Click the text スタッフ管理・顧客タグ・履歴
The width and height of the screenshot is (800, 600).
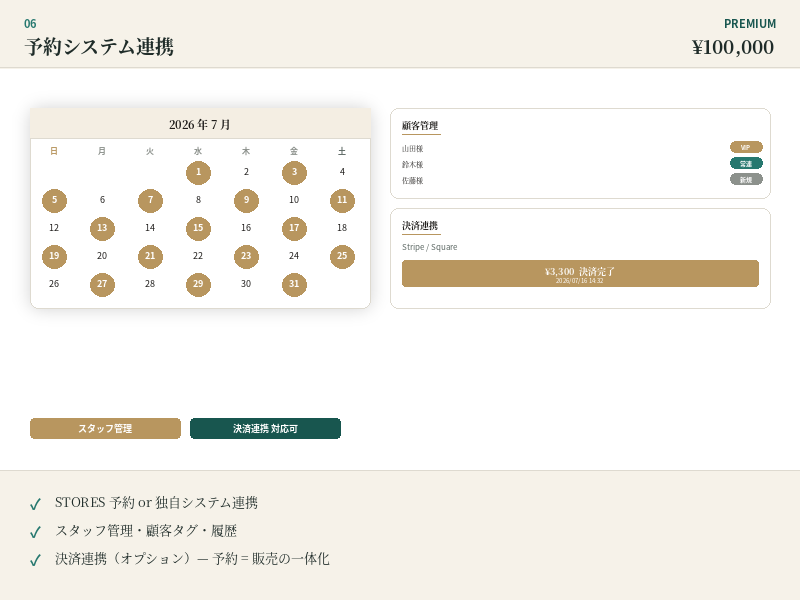(146, 531)
